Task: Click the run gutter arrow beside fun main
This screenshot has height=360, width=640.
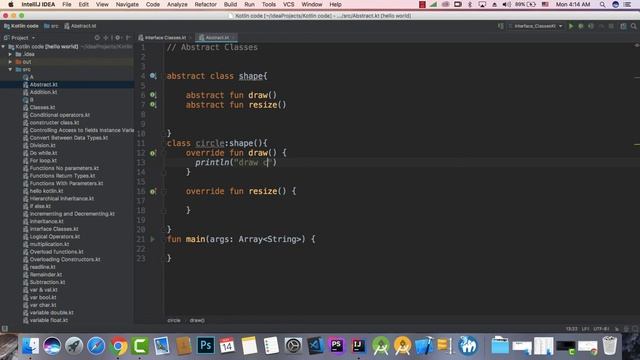Action: coord(153,239)
